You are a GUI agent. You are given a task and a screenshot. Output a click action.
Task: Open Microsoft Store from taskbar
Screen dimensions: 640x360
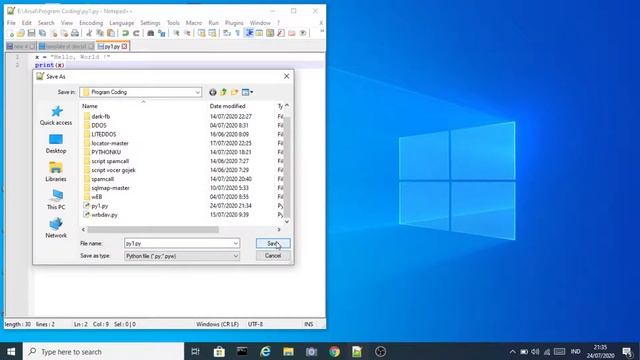point(219,351)
